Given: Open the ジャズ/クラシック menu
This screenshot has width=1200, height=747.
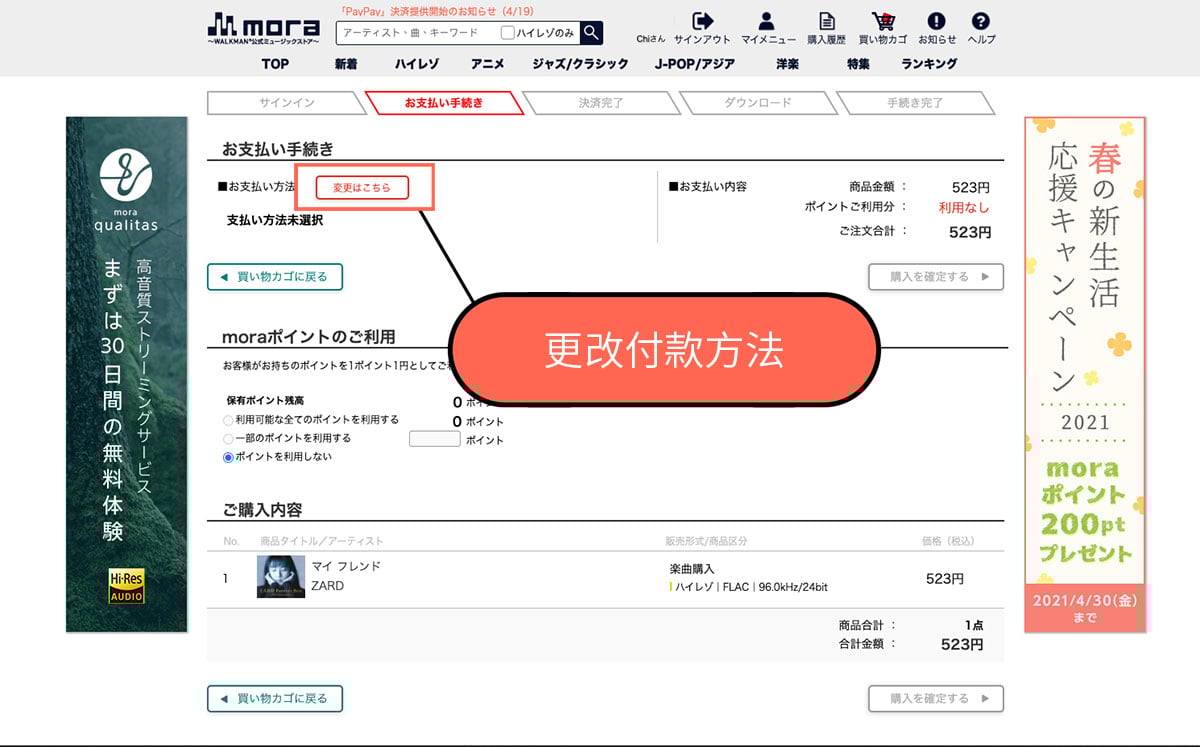Looking at the screenshot, I should [x=581, y=64].
